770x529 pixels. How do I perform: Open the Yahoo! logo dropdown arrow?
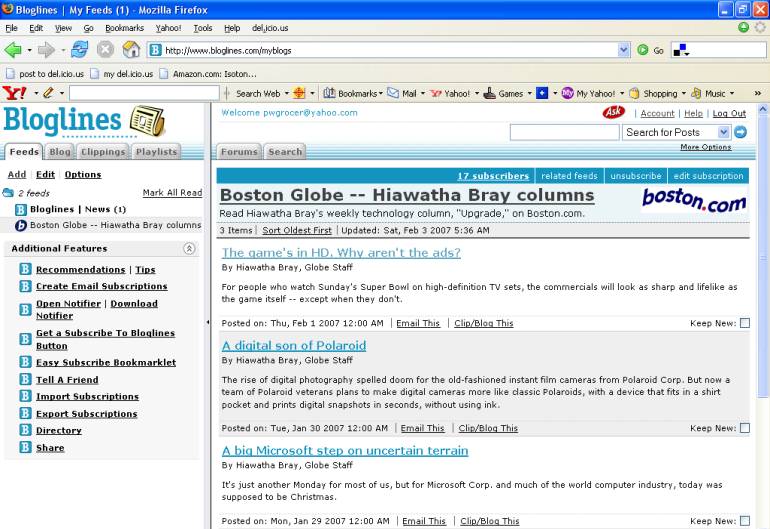[36, 93]
